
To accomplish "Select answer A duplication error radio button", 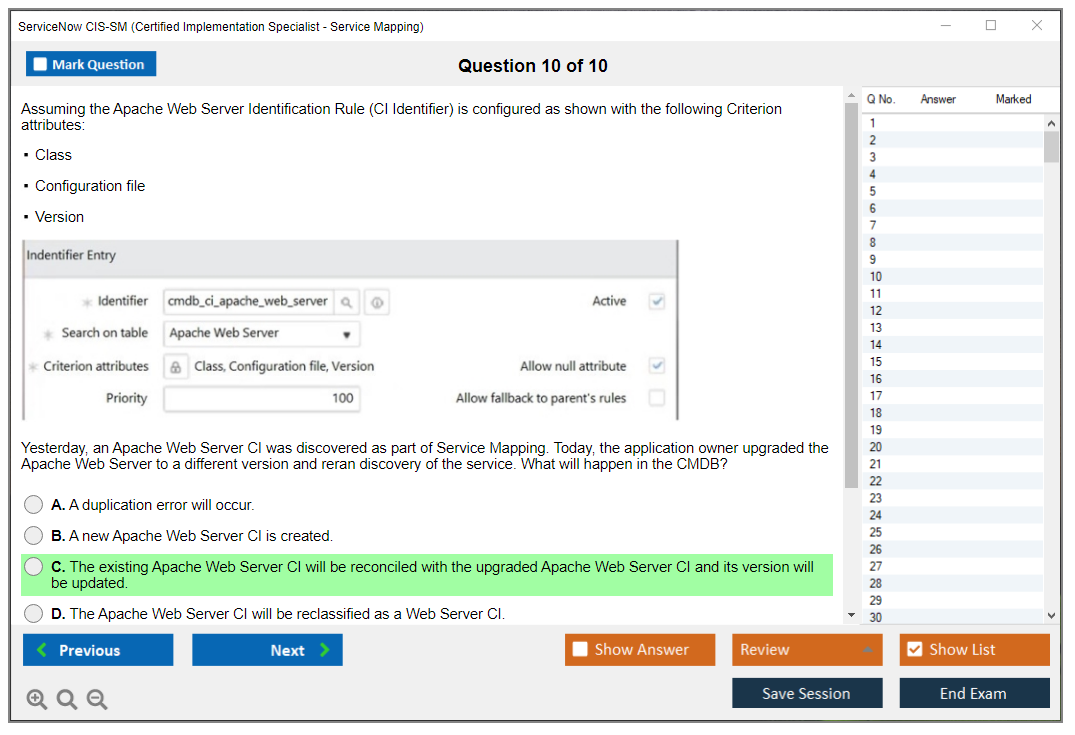I will [x=34, y=505].
